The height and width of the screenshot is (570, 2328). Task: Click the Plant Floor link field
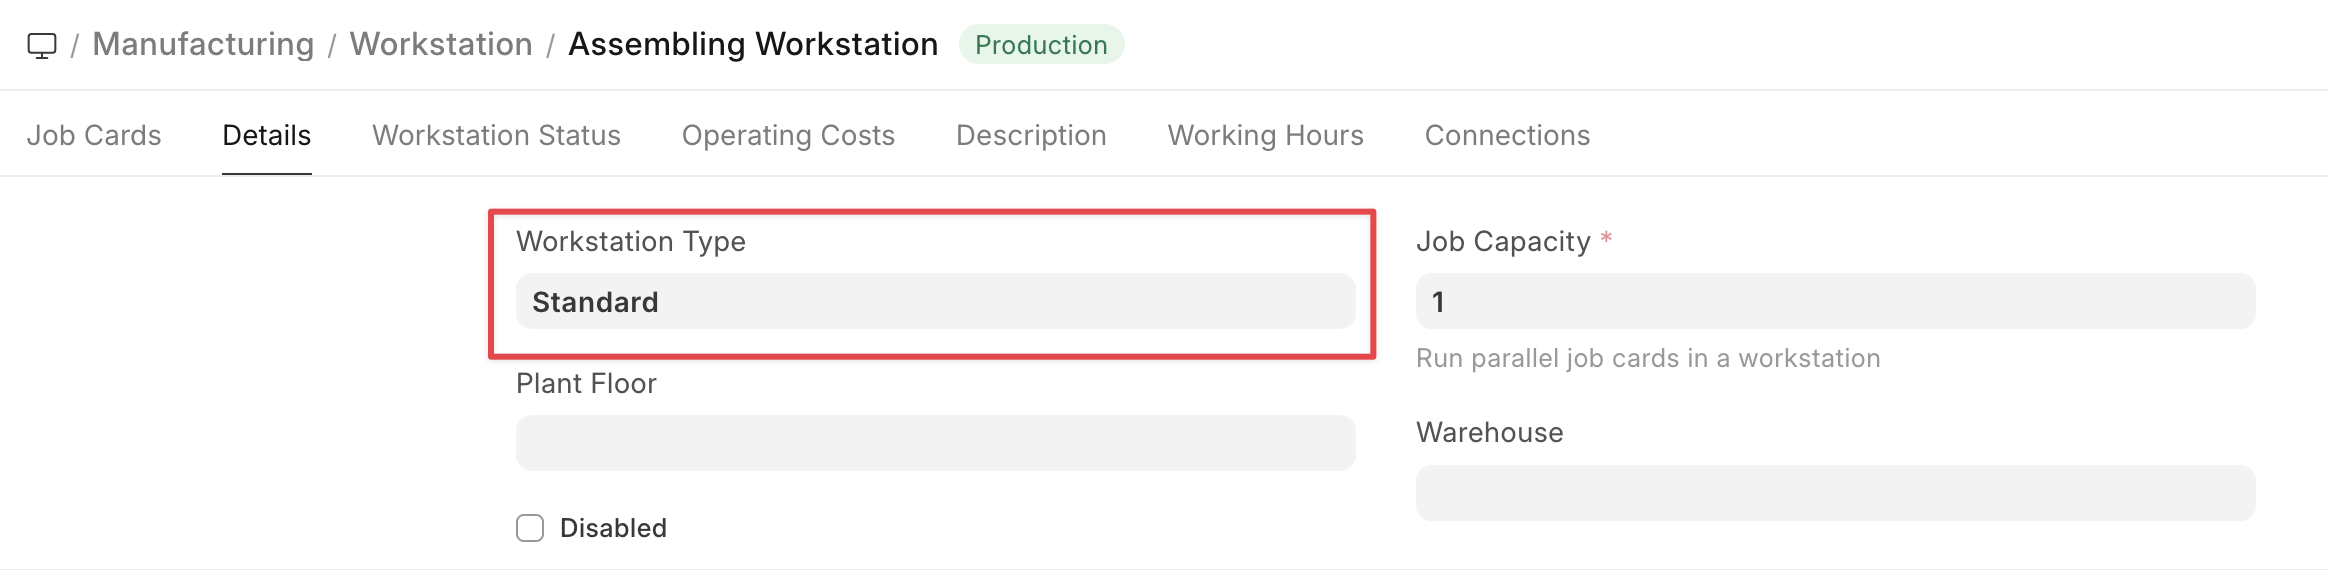[935, 443]
